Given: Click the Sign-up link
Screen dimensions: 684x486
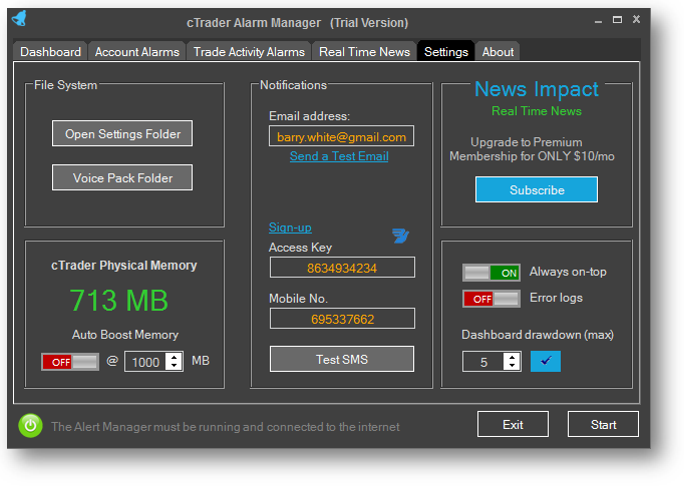Looking at the screenshot, I should pyautogui.click(x=290, y=227).
